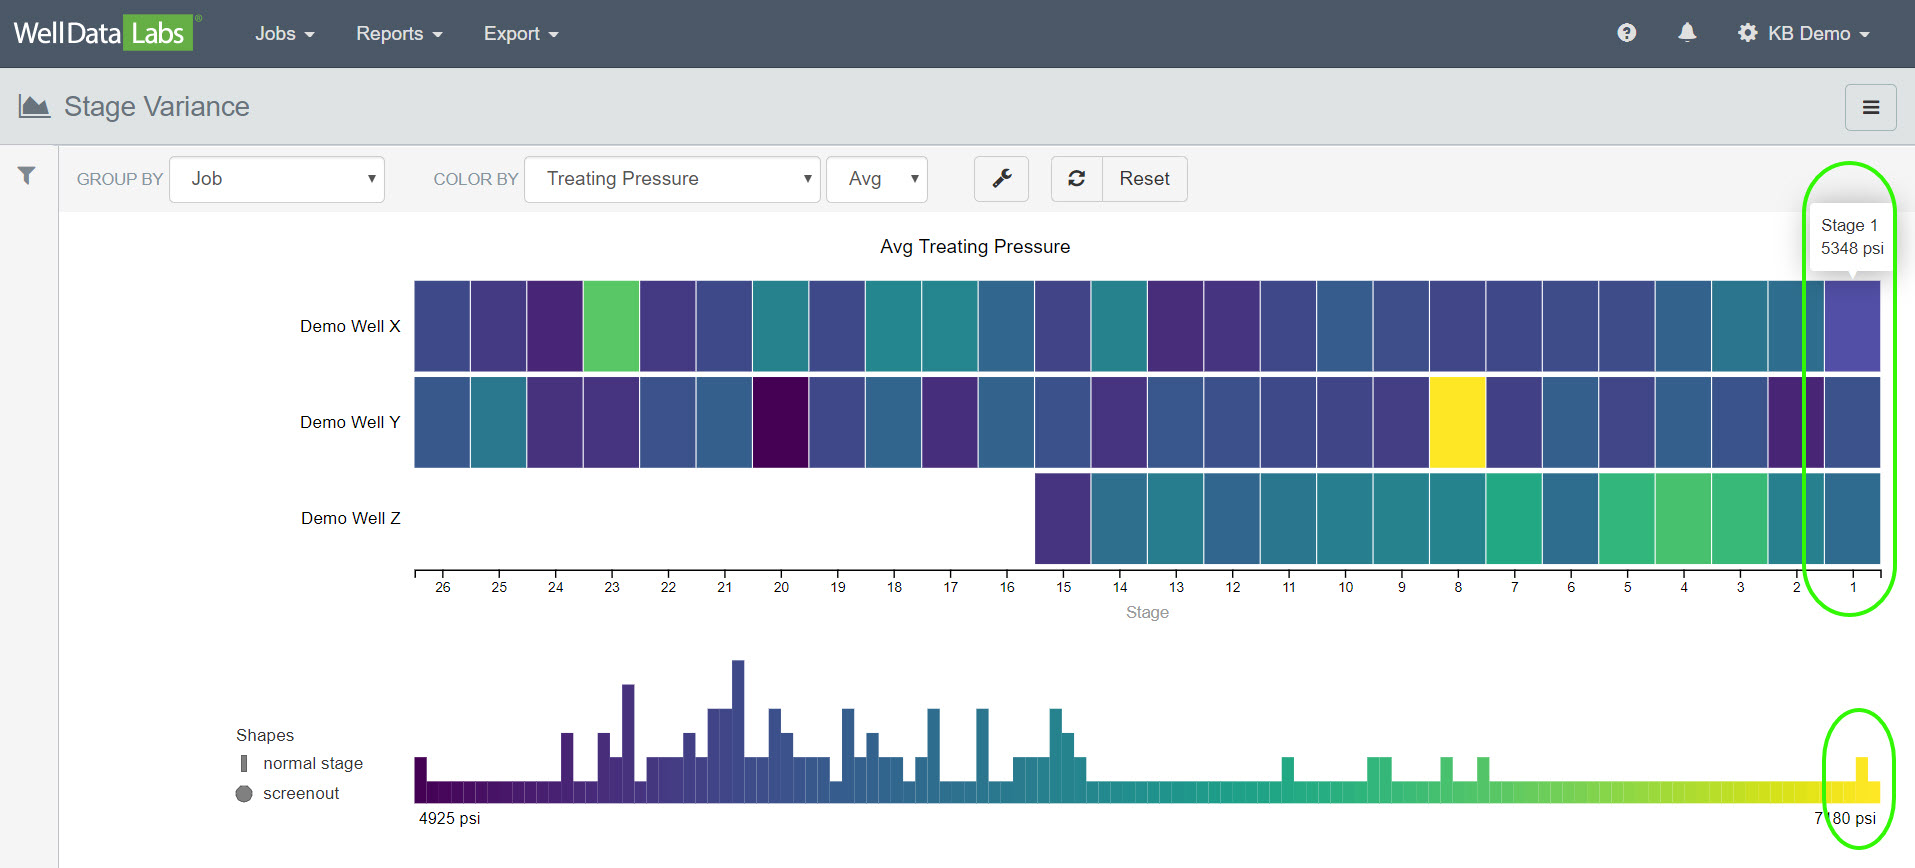Expand the Group By Job dropdown
Screen dimensions: 1915x868
click(277, 179)
